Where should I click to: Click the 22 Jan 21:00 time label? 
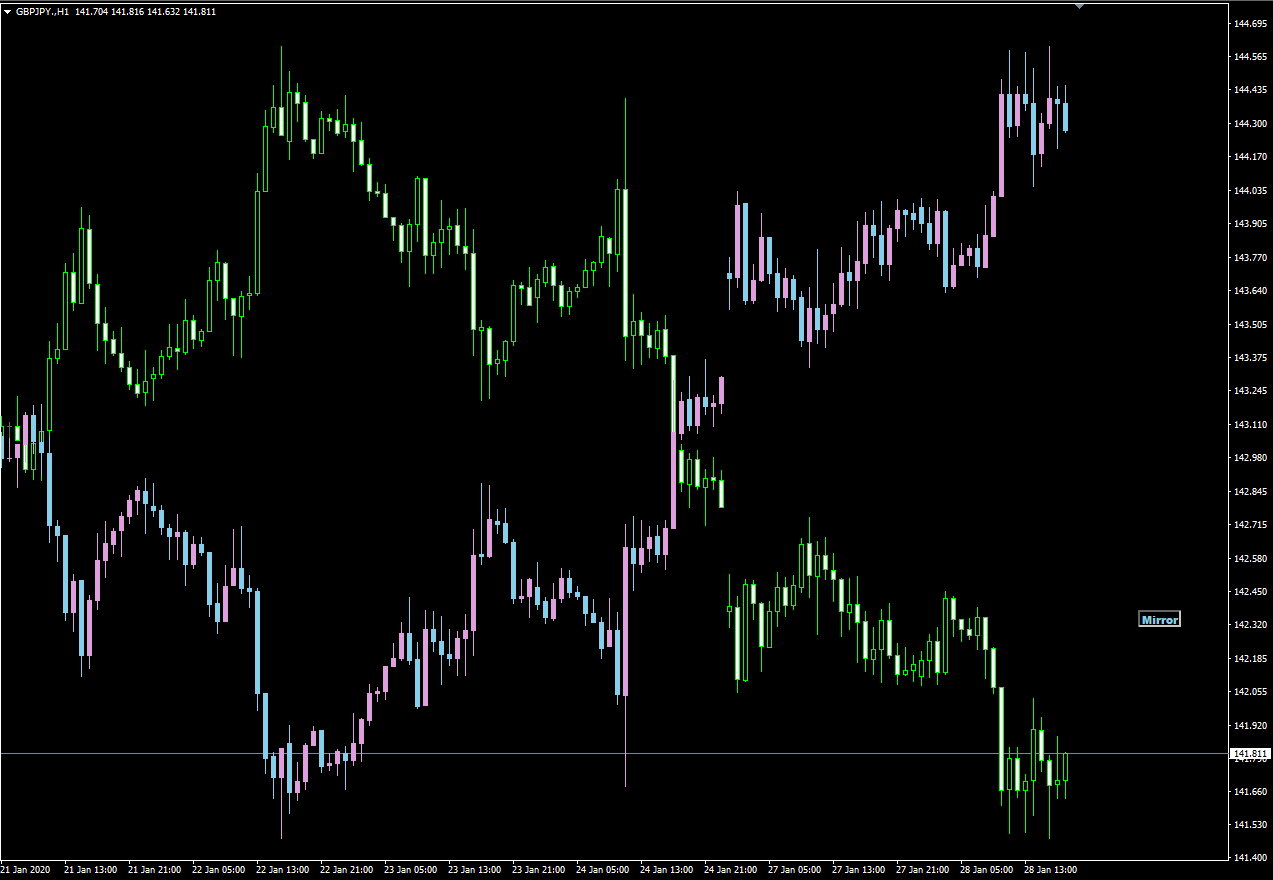pyautogui.click(x=346, y=870)
